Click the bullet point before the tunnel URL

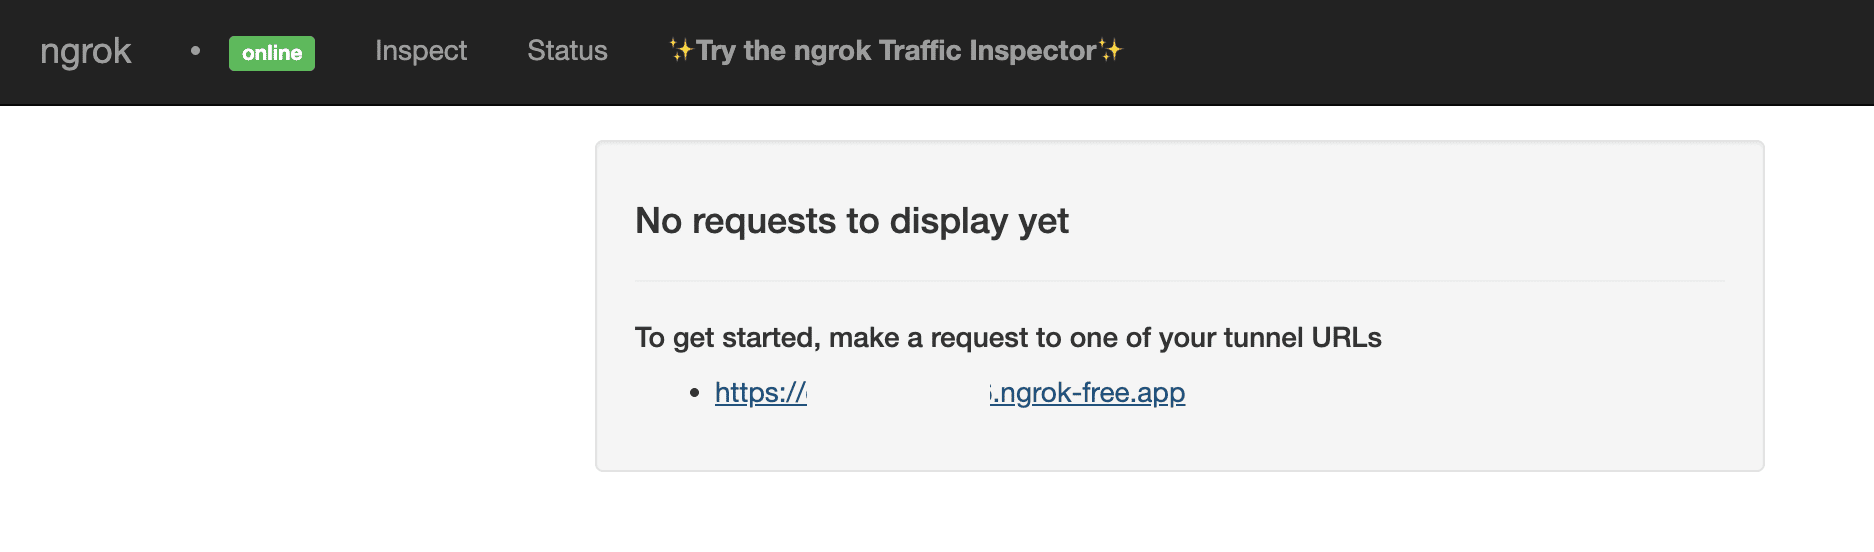[x=694, y=394]
